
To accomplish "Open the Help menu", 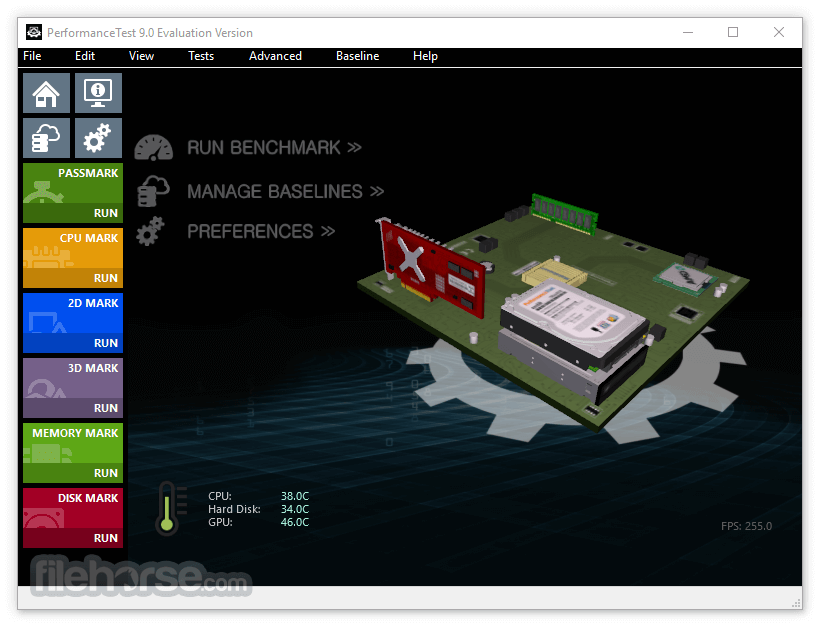I will point(425,56).
